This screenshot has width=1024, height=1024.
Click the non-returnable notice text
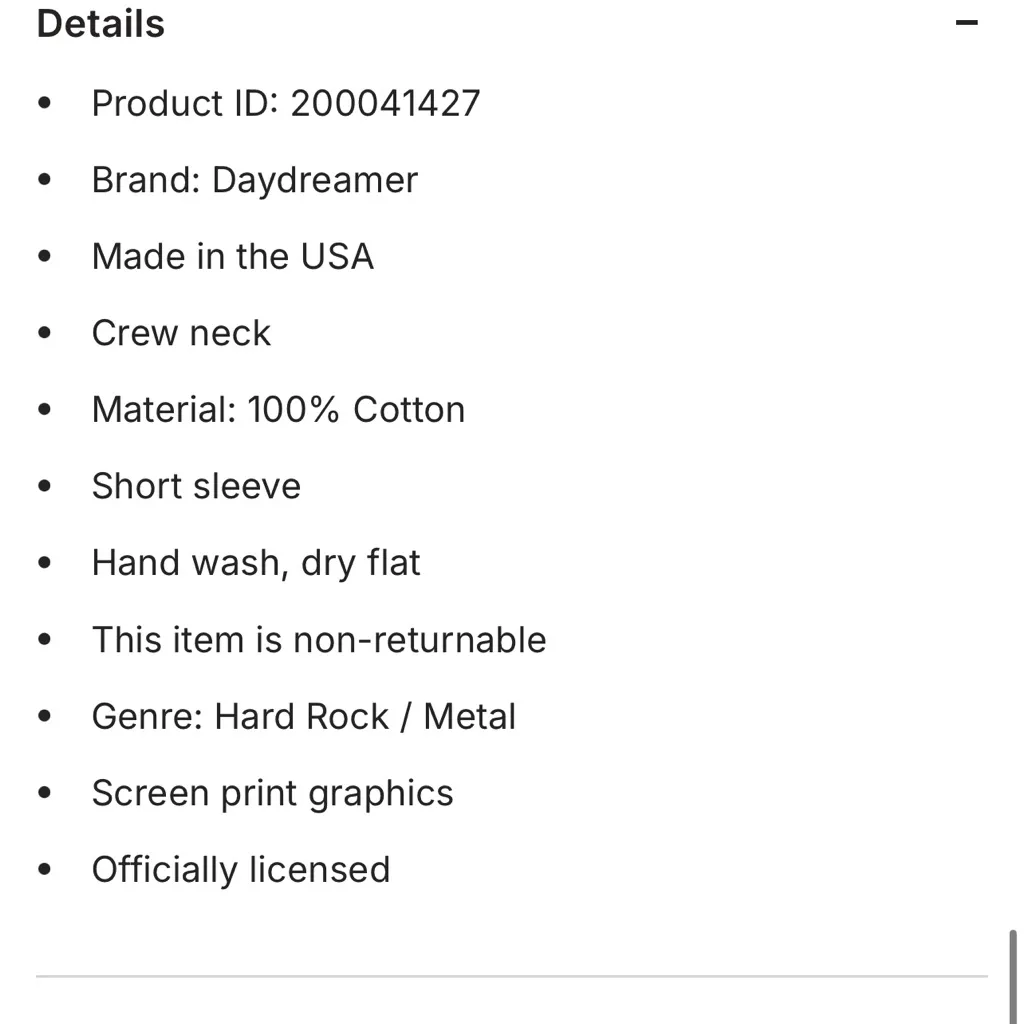(x=319, y=639)
